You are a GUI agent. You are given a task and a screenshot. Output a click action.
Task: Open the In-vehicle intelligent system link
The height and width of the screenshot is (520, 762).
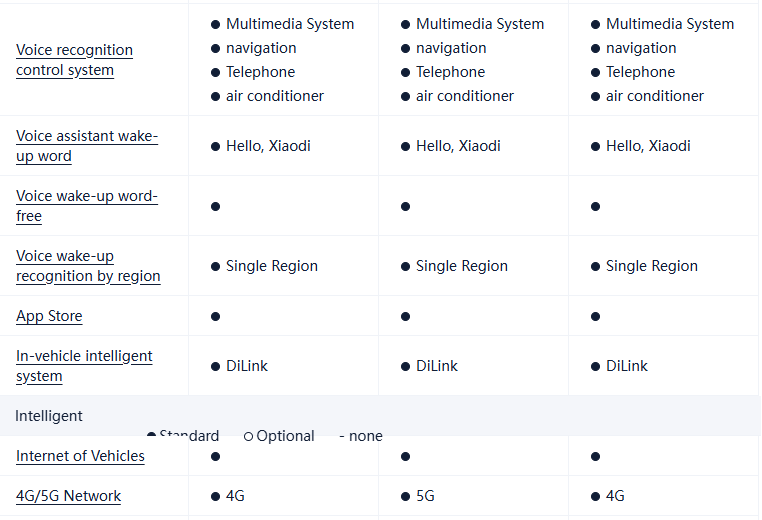click(x=84, y=366)
